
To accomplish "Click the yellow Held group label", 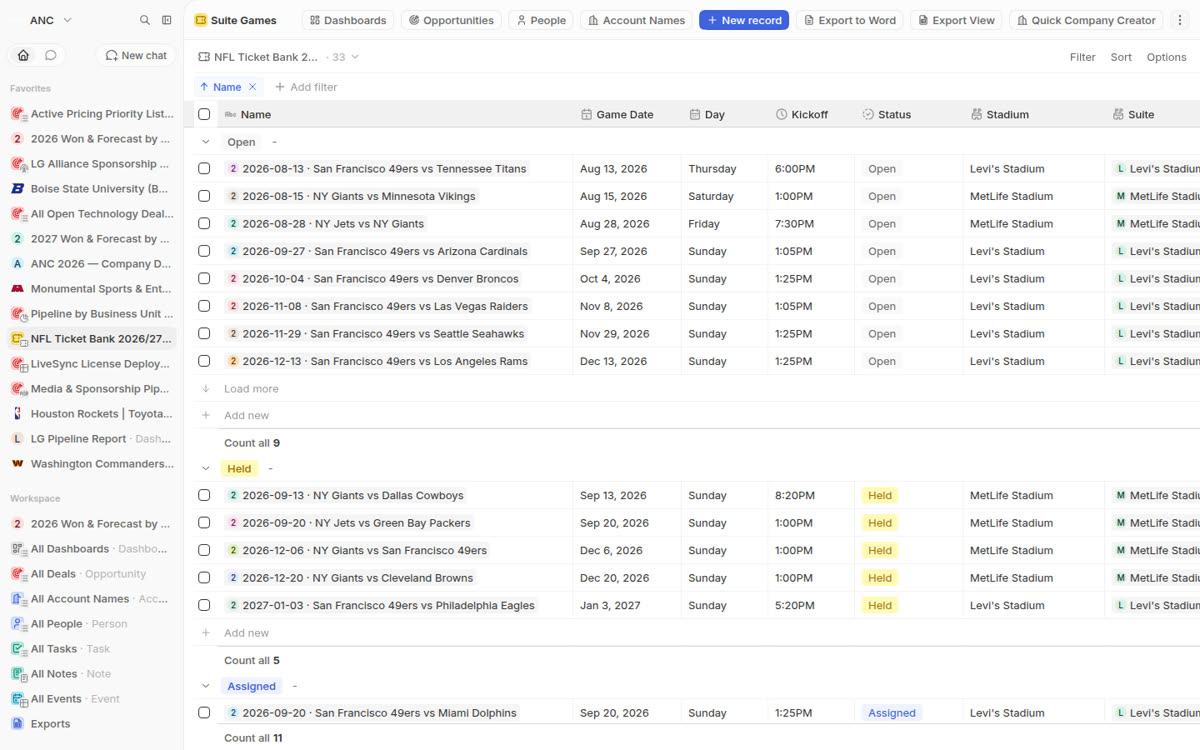I will pyautogui.click(x=239, y=468).
